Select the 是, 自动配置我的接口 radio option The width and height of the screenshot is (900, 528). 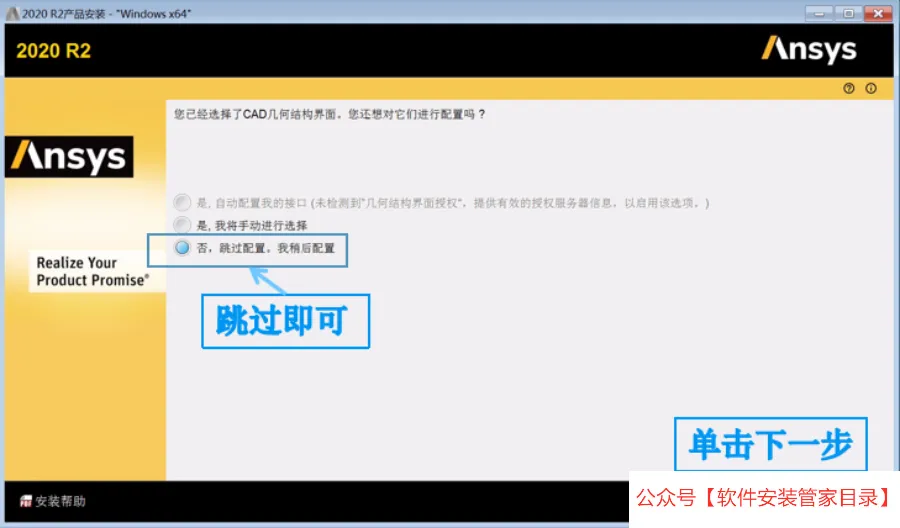183,203
